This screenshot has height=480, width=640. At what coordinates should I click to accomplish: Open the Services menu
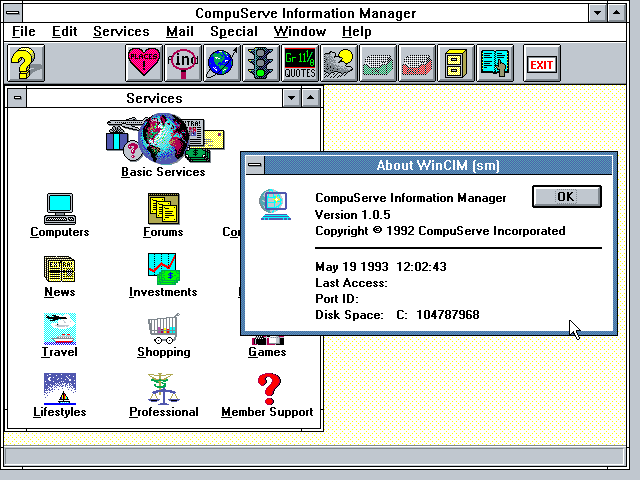120,31
